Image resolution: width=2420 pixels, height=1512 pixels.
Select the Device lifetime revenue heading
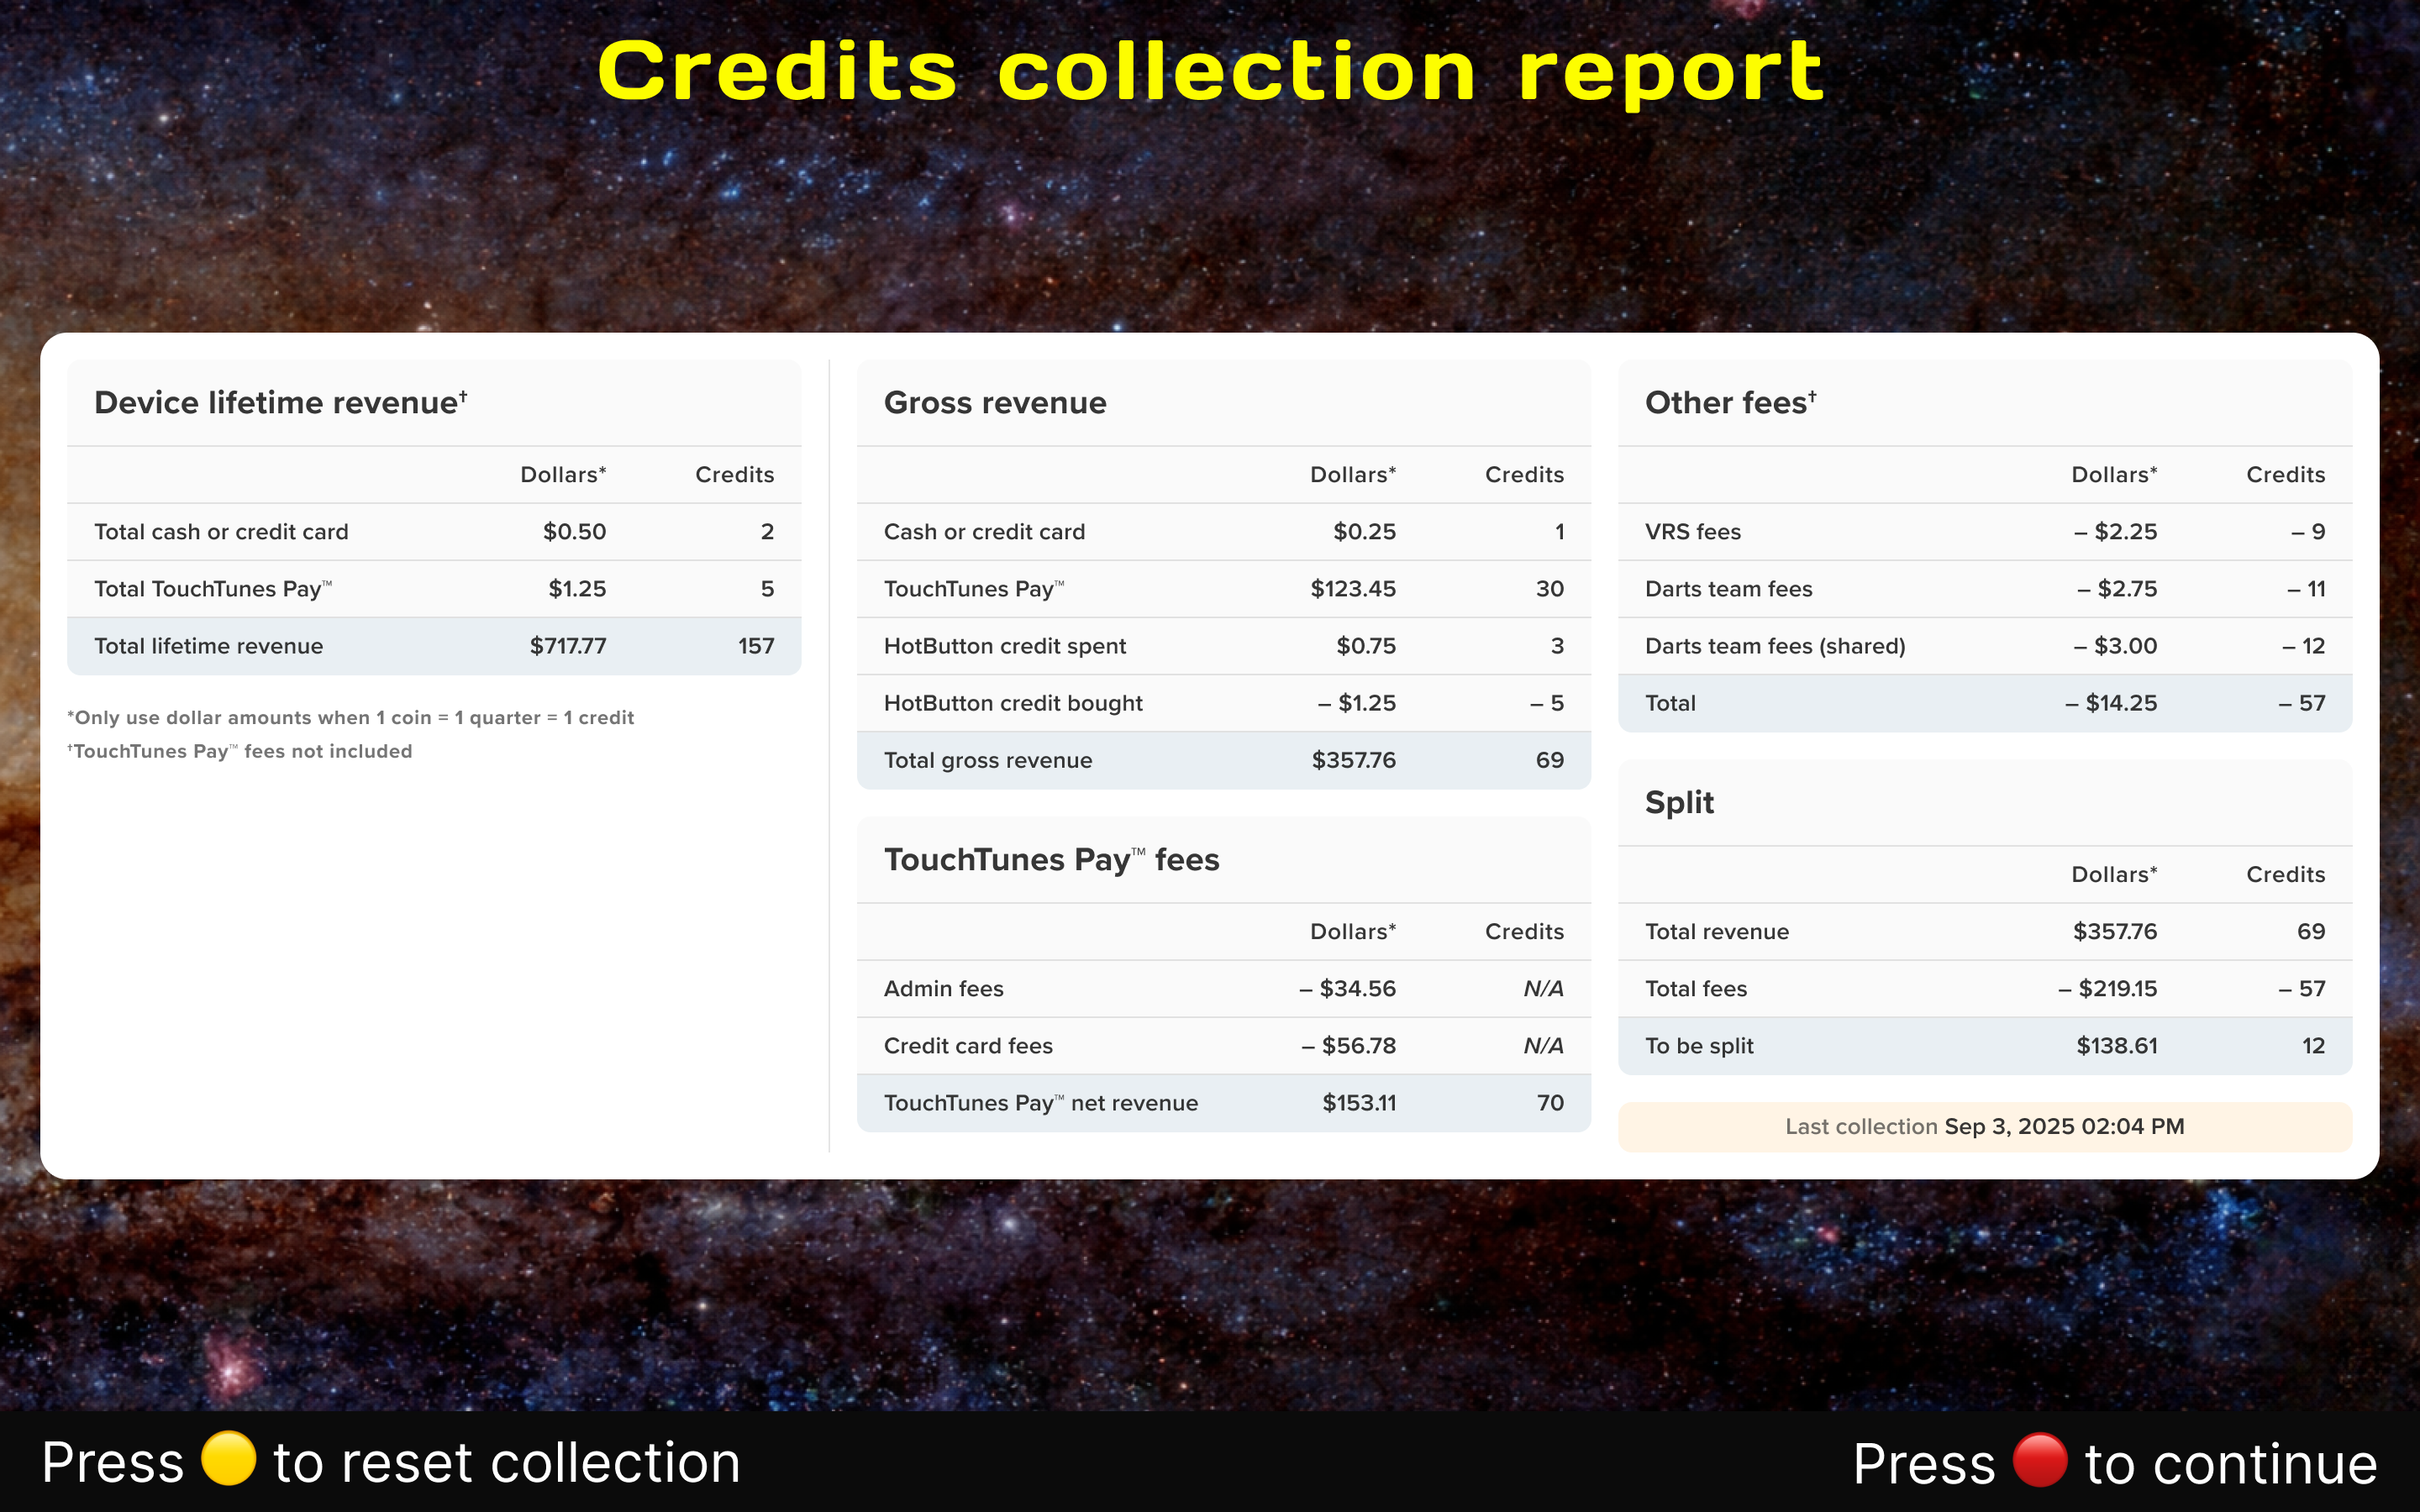pos(280,403)
